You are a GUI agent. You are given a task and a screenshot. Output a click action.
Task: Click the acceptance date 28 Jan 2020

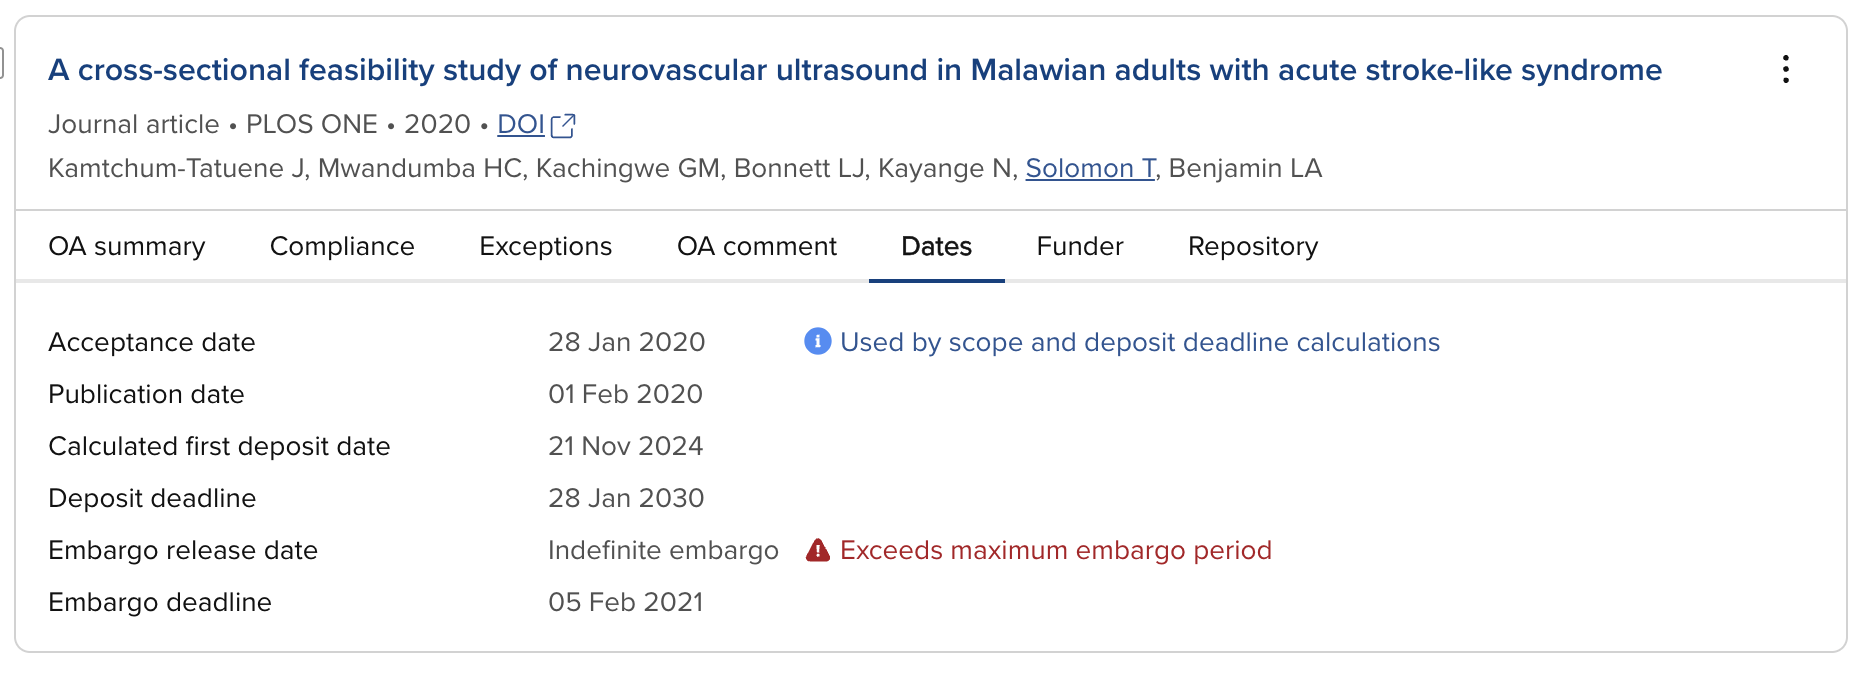[x=626, y=342]
